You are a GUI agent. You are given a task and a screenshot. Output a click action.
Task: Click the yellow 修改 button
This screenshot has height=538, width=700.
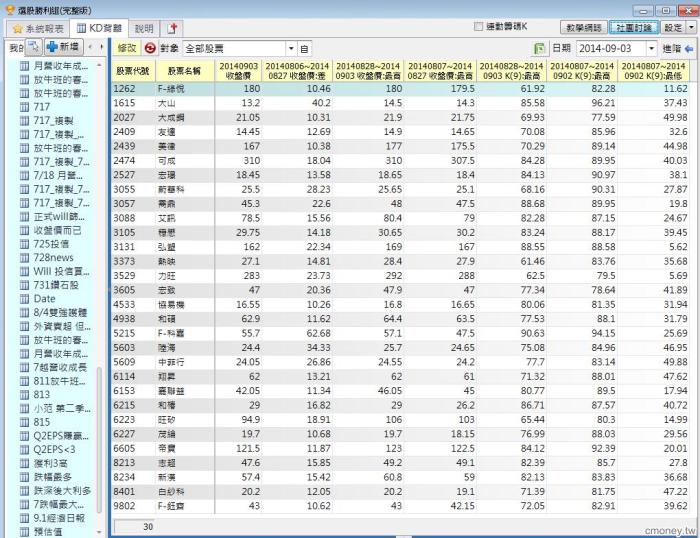(x=127, y=48)
